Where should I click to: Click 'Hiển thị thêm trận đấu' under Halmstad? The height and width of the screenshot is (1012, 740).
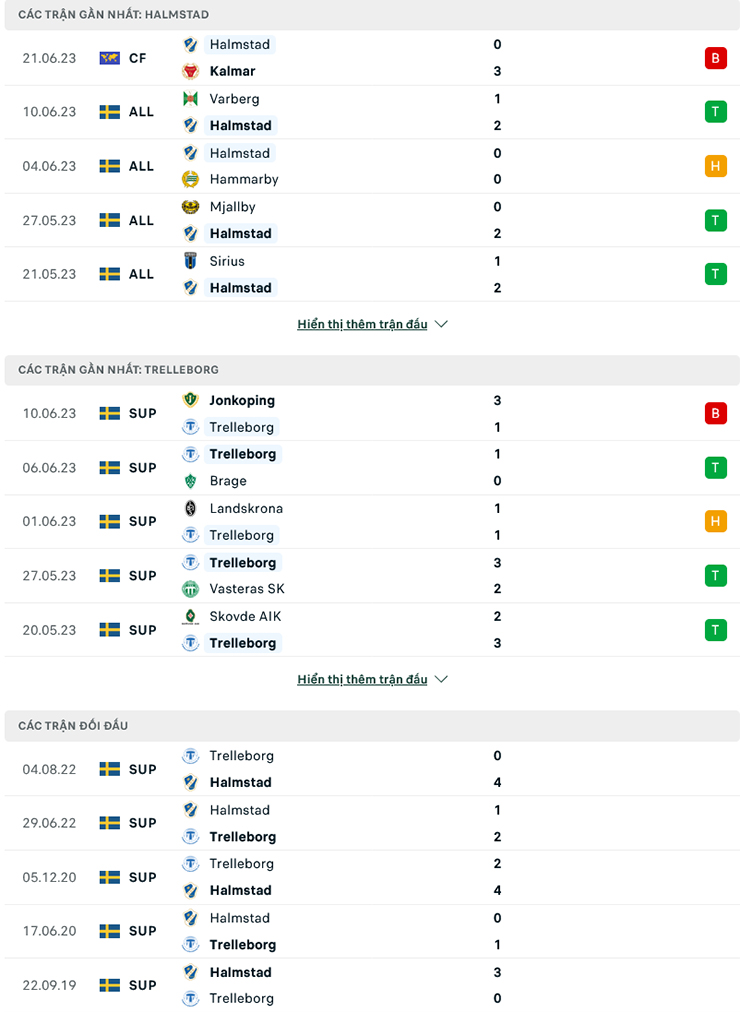(x=362, y=323)
